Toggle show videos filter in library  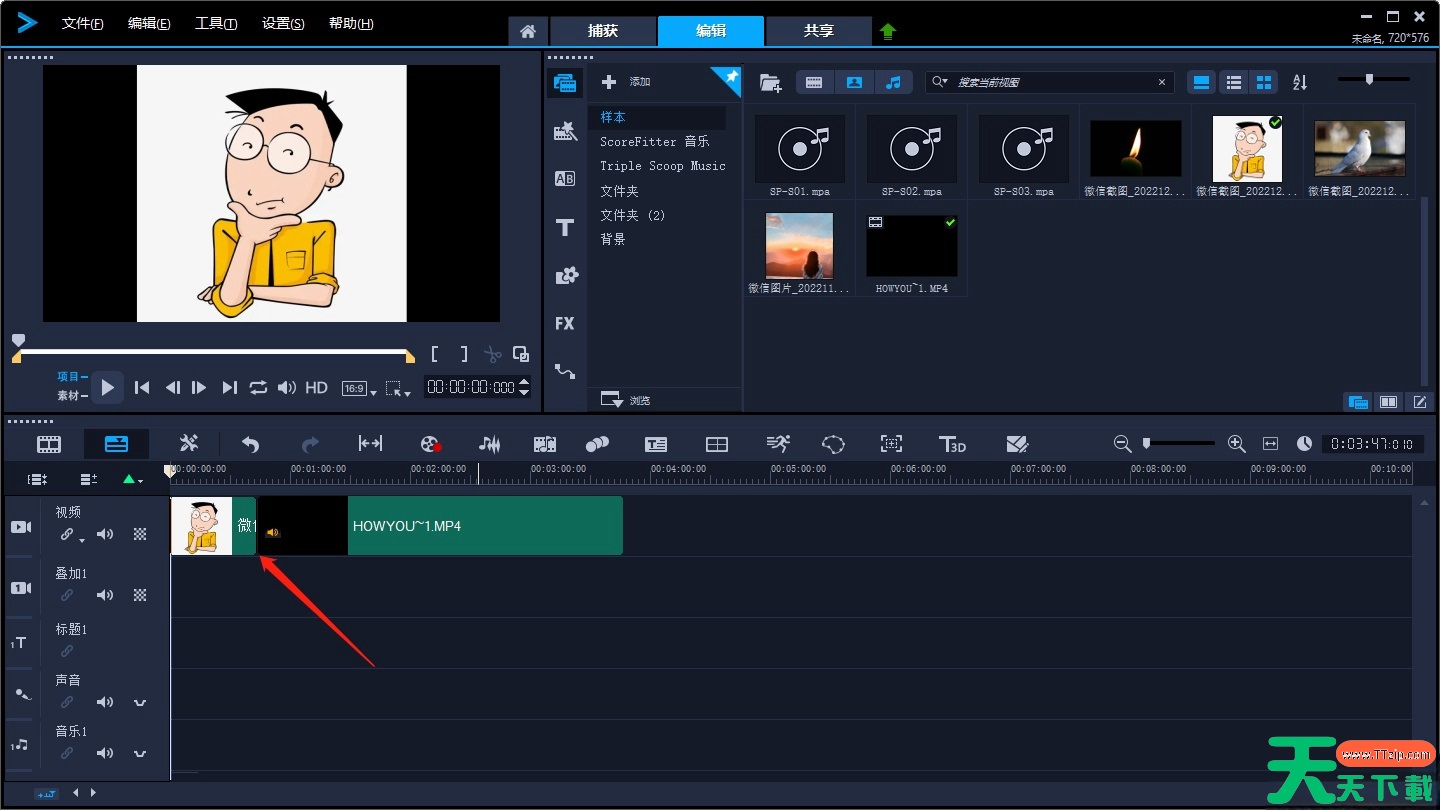coord(814,82)
